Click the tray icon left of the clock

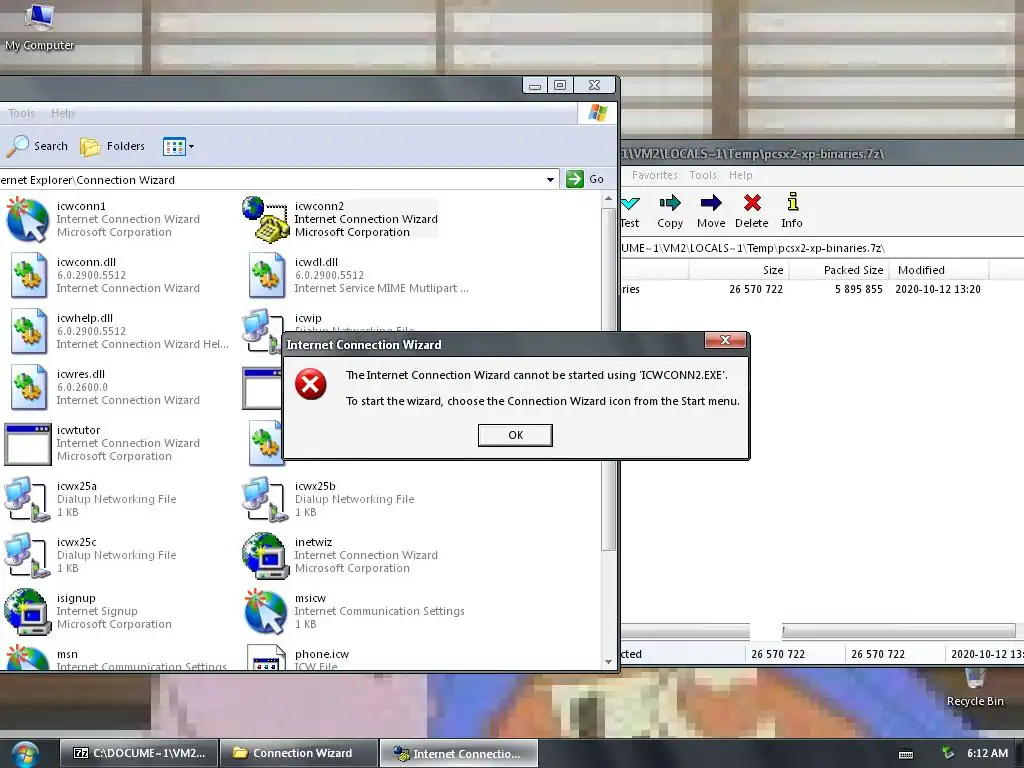948,753
